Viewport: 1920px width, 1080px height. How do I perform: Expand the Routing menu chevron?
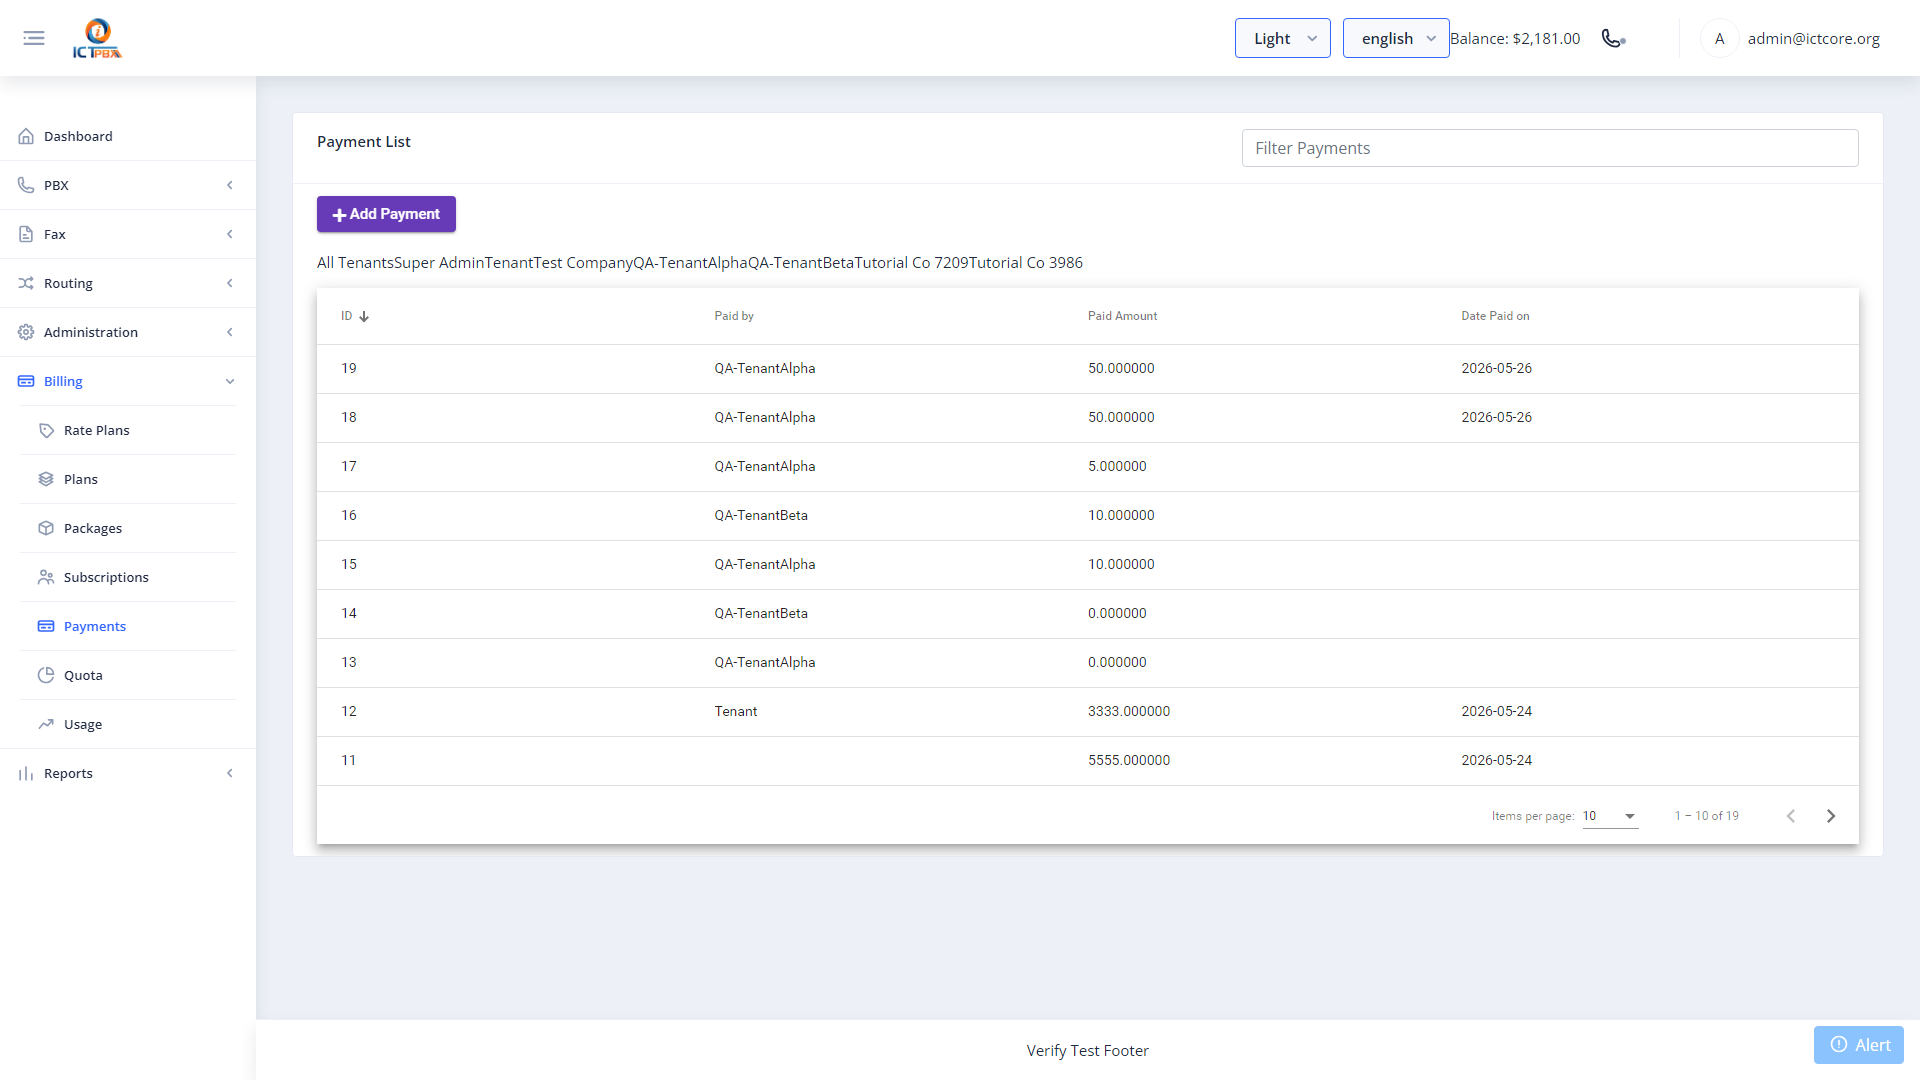[230, 283]
